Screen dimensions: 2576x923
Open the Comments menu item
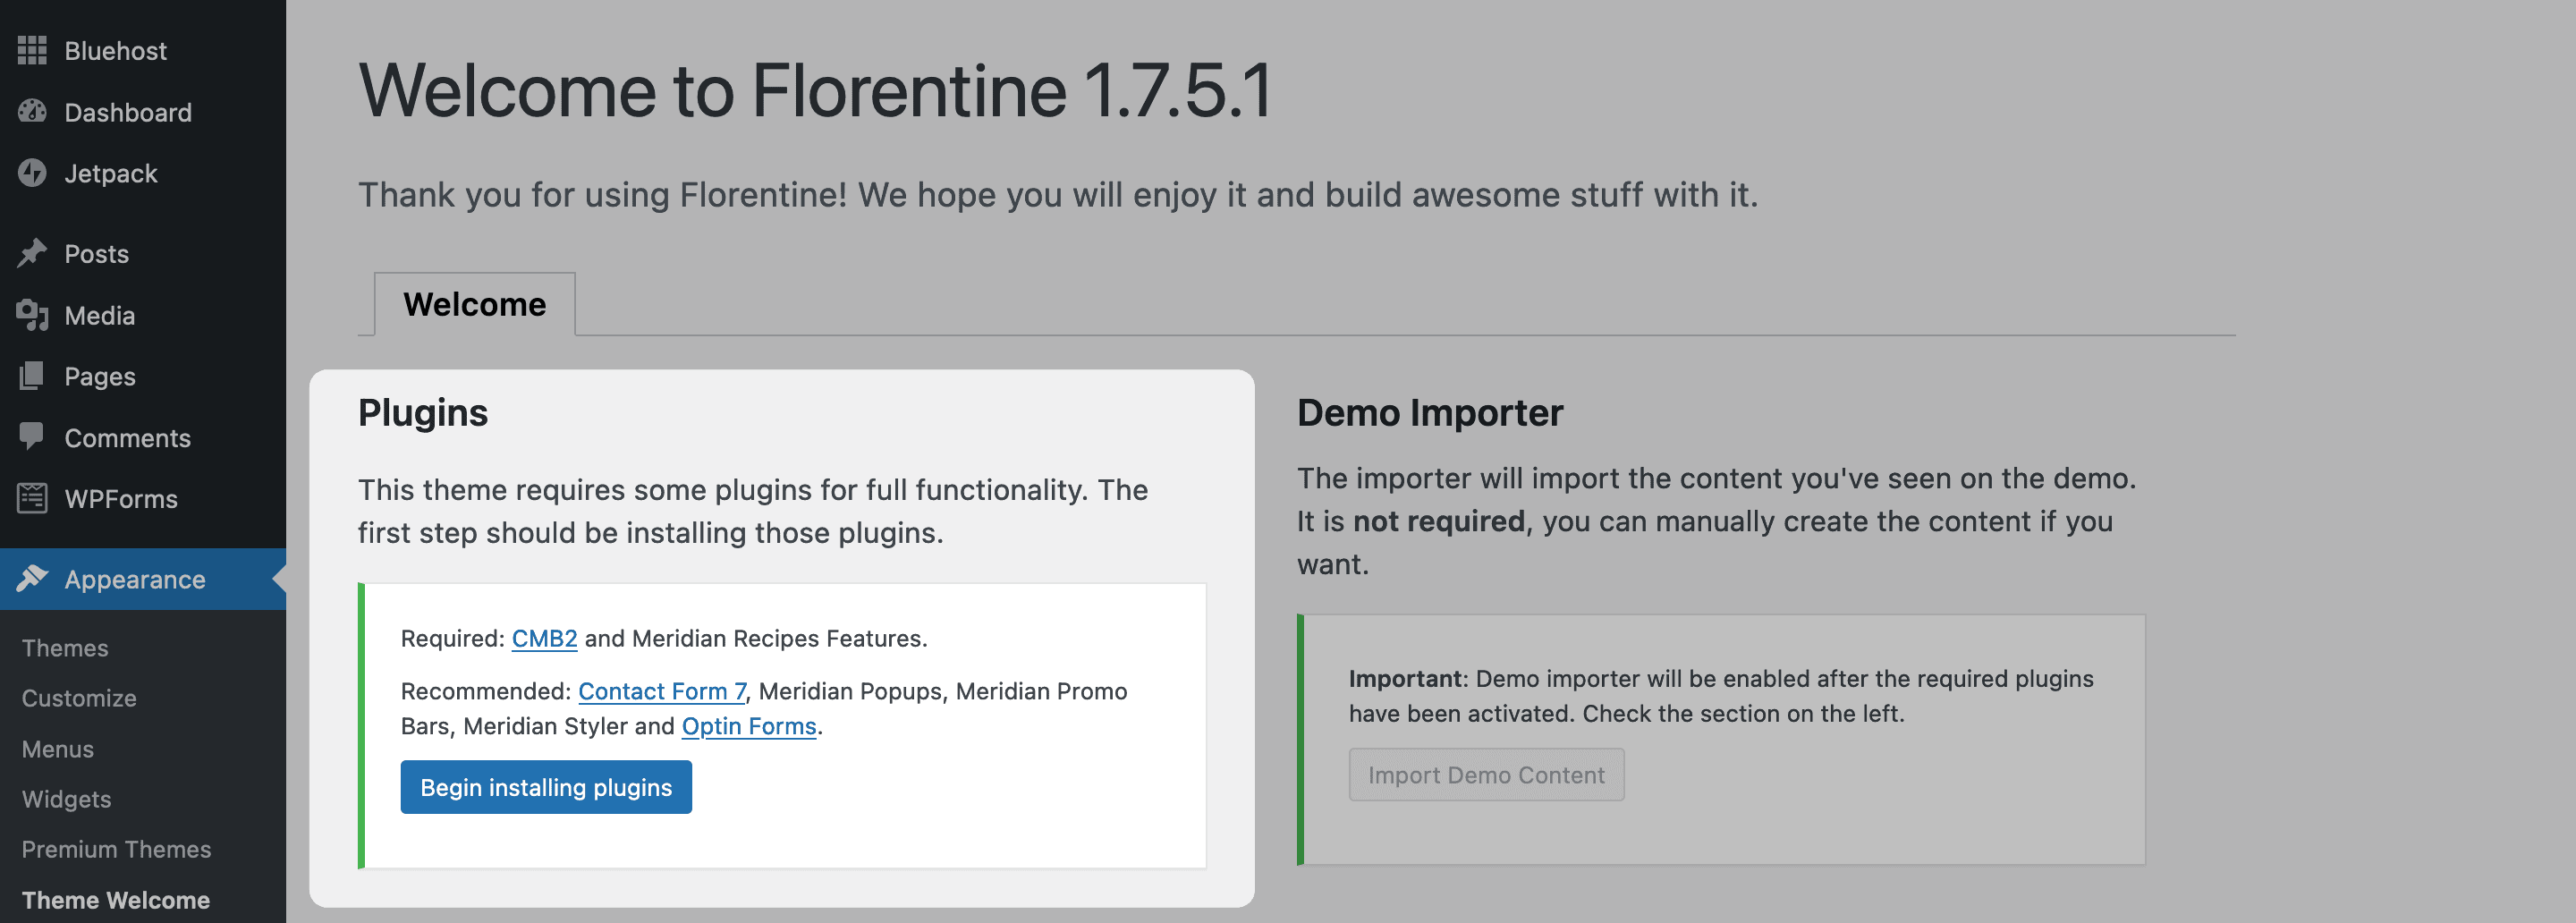(127, 438)
